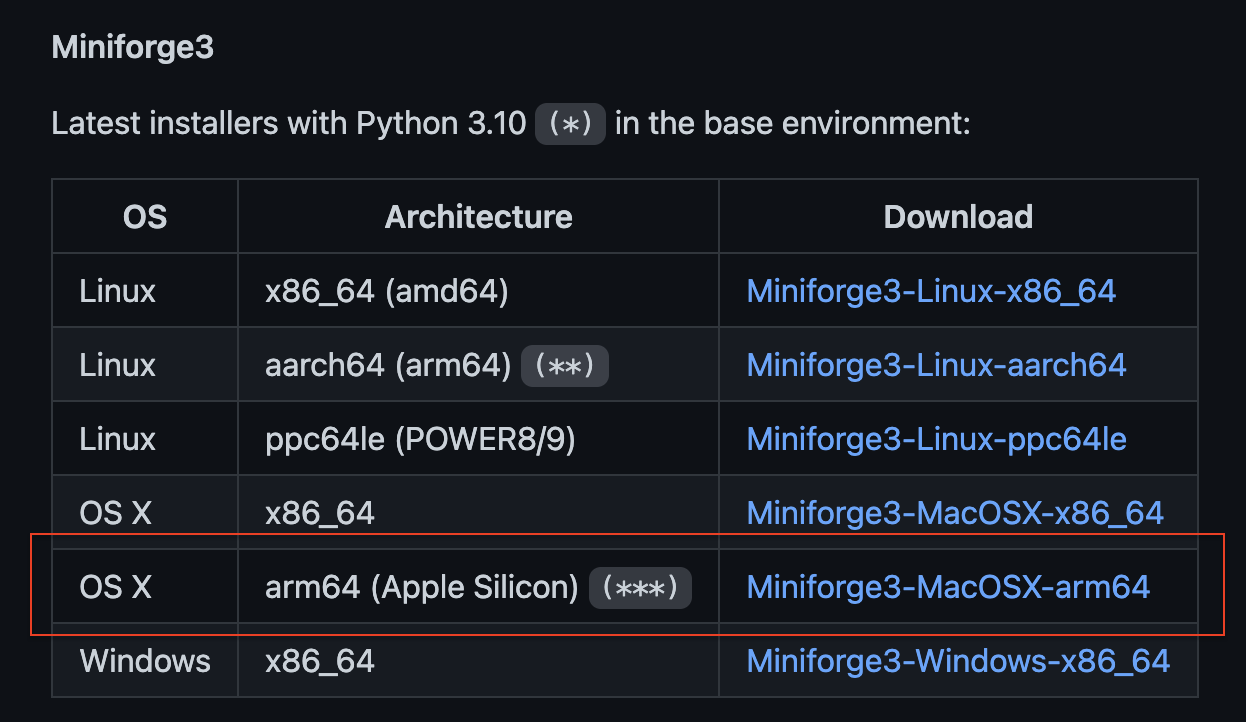The height and width of the screenshot is (722, 1246).
Task: Select the 'arm64 (Apple Silicon)' text
Action: click(422, 587)
